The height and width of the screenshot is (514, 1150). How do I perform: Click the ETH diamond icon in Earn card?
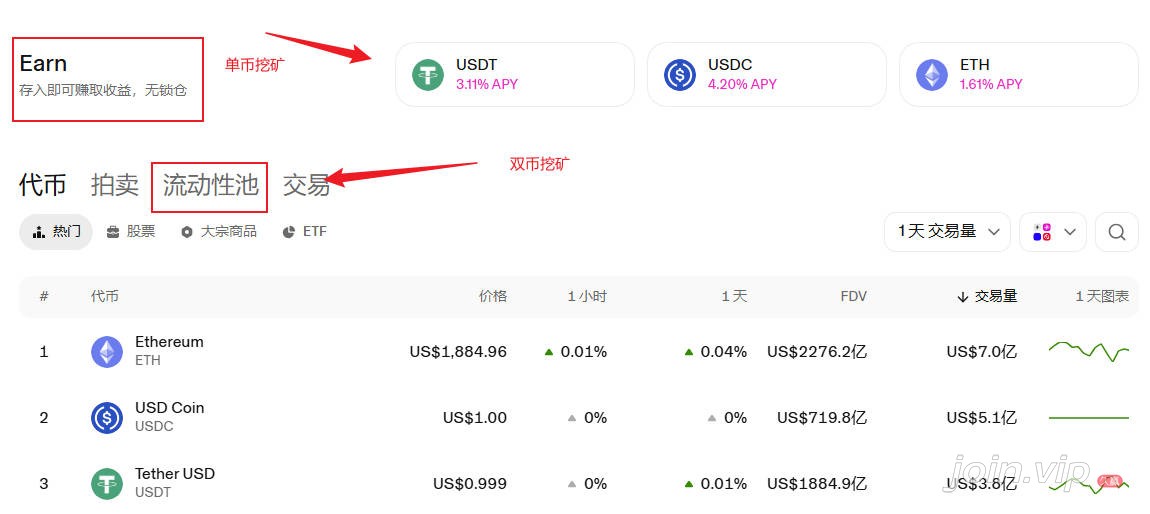931,75
